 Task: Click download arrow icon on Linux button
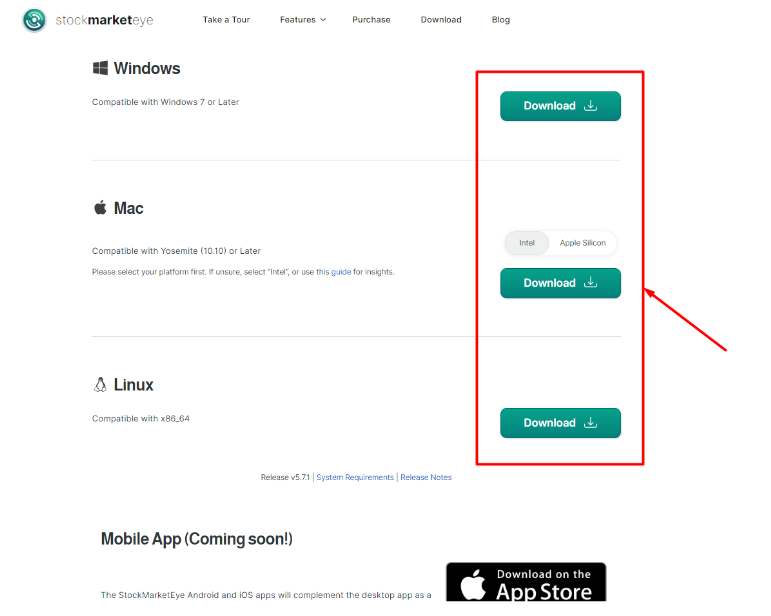point(591,422)
